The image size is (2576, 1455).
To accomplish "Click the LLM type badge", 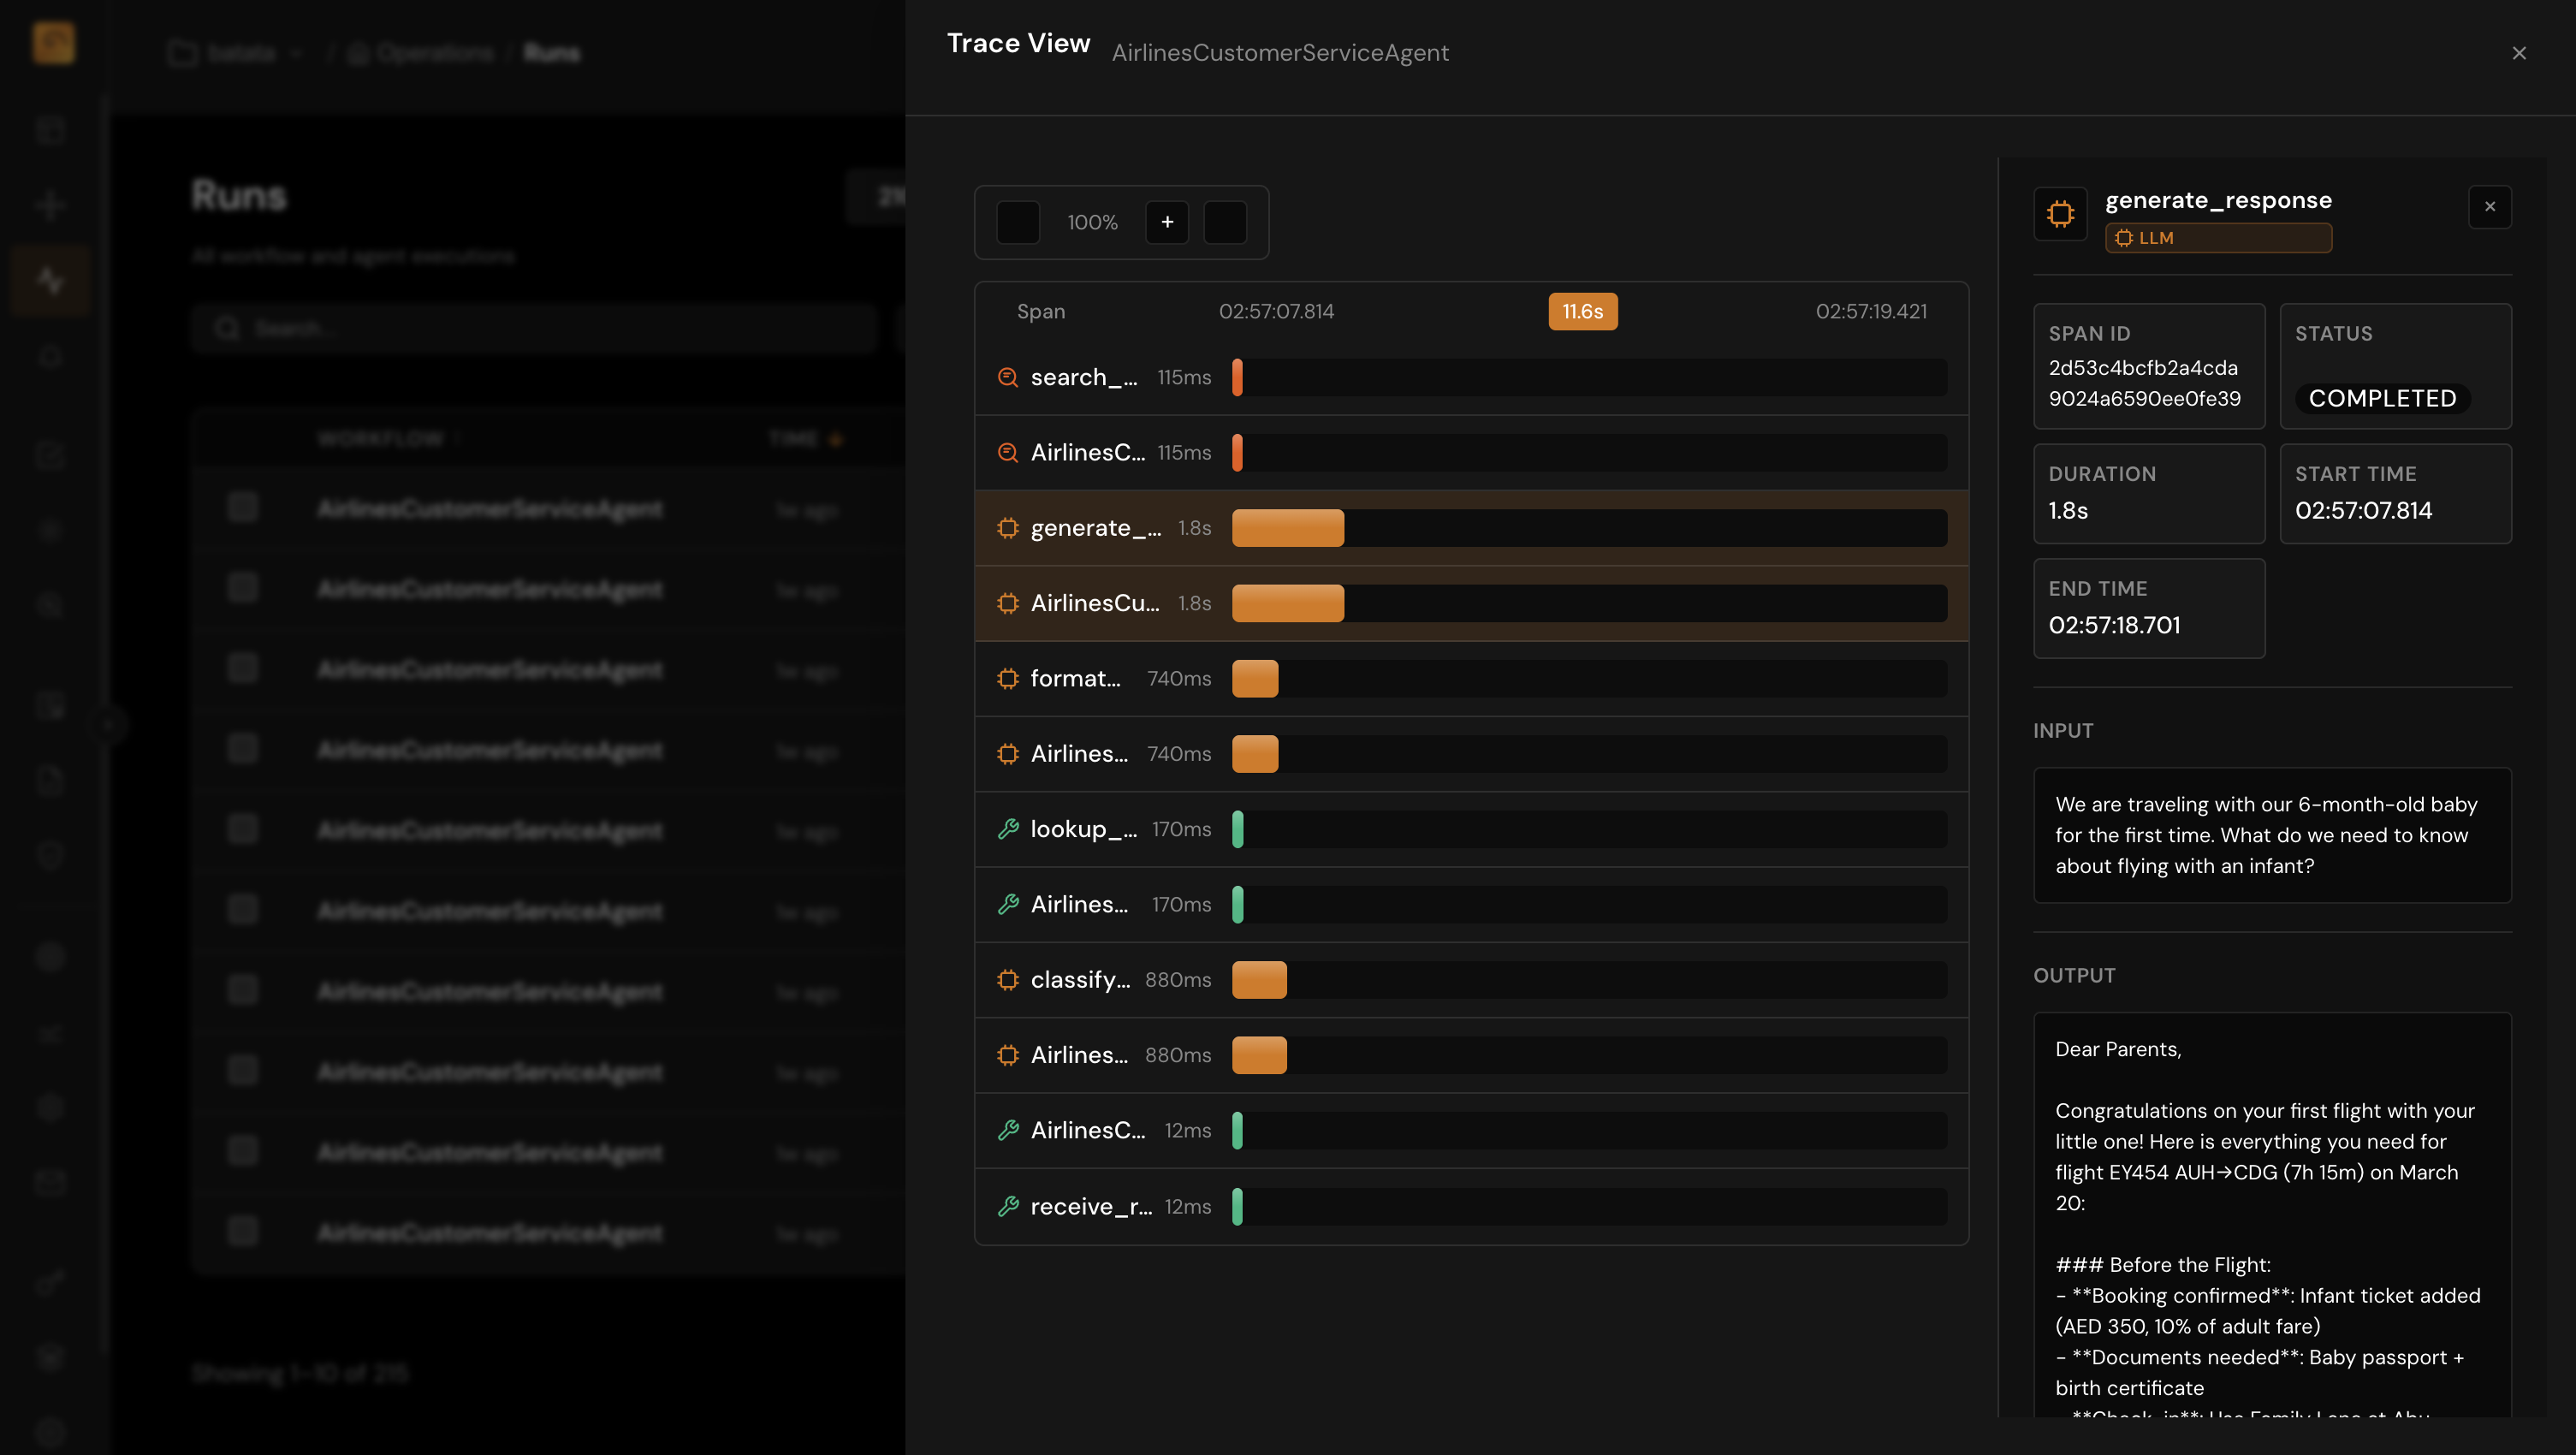I will point(2217,238).
